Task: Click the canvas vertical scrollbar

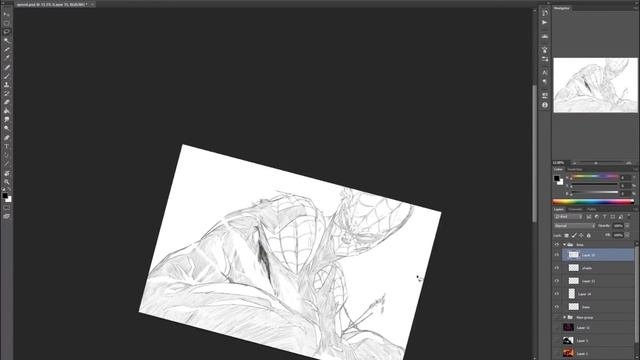Action: [534, 153]
